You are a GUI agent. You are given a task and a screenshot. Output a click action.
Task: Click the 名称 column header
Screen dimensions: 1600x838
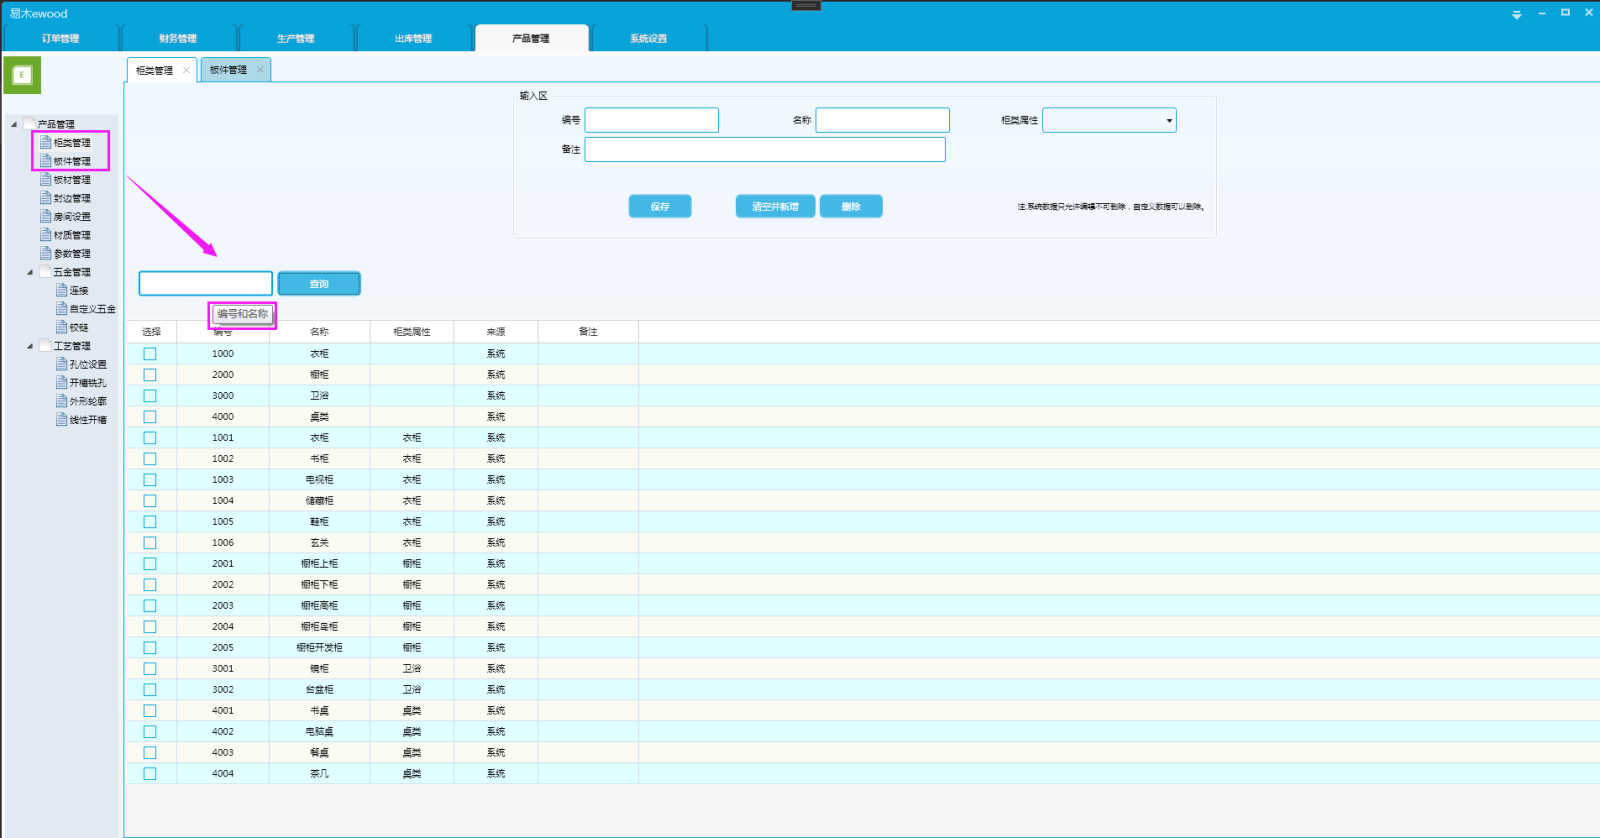click(x=319, y=332)
